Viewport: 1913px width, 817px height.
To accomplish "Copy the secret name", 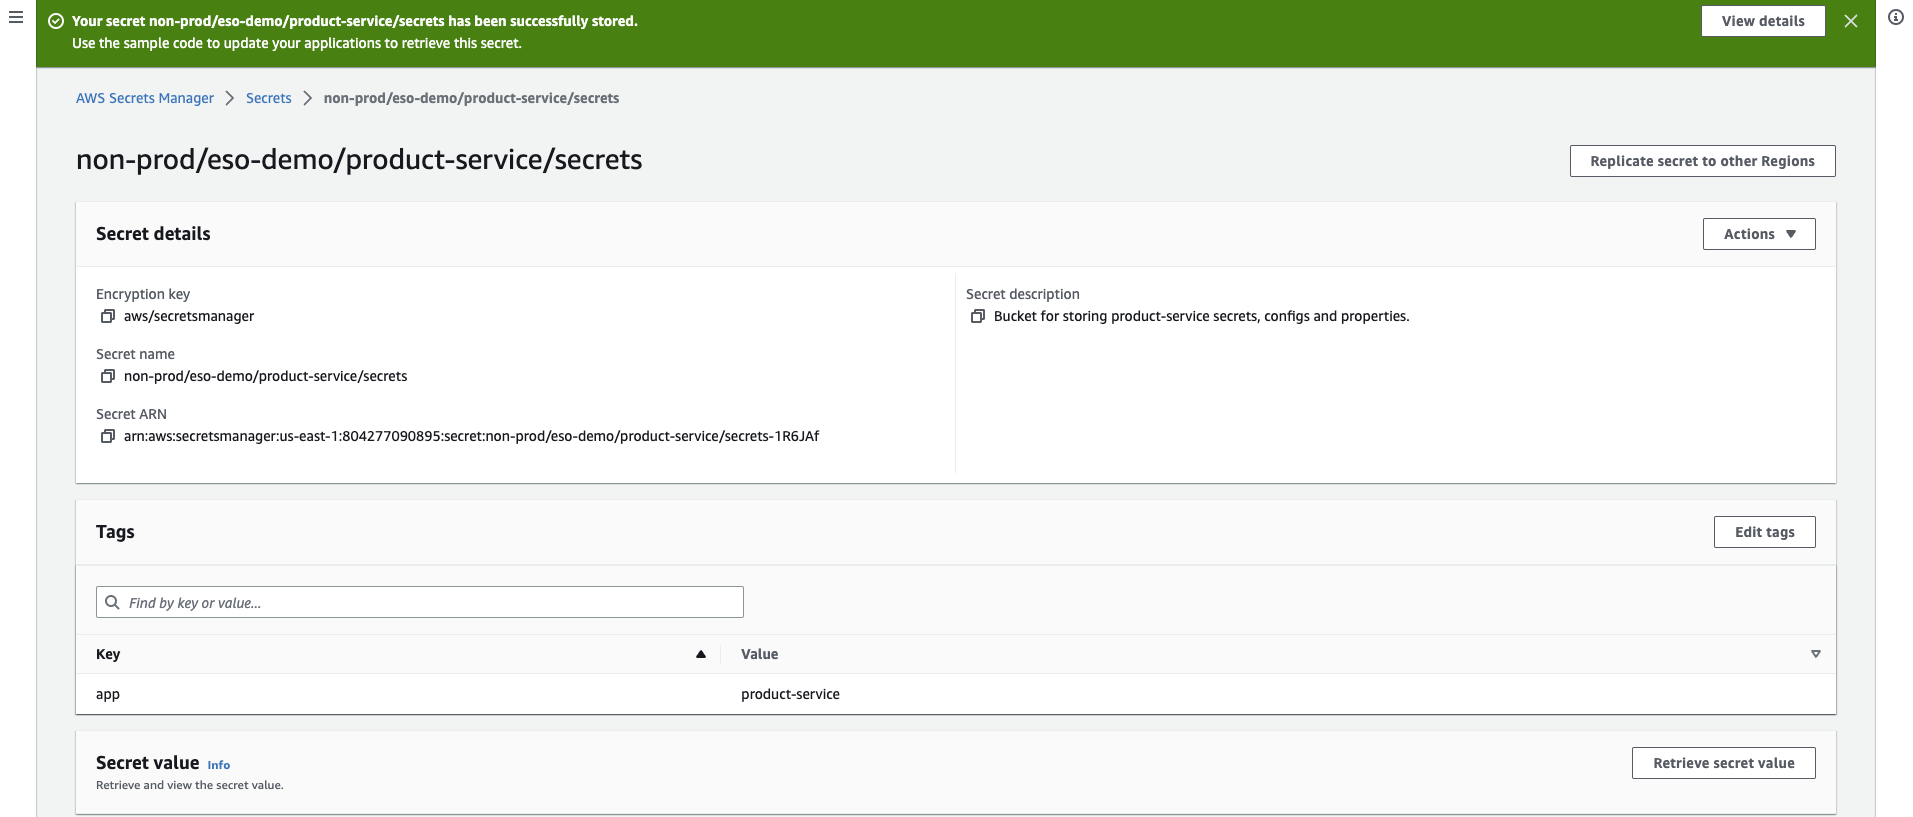I will click(108, 376).
